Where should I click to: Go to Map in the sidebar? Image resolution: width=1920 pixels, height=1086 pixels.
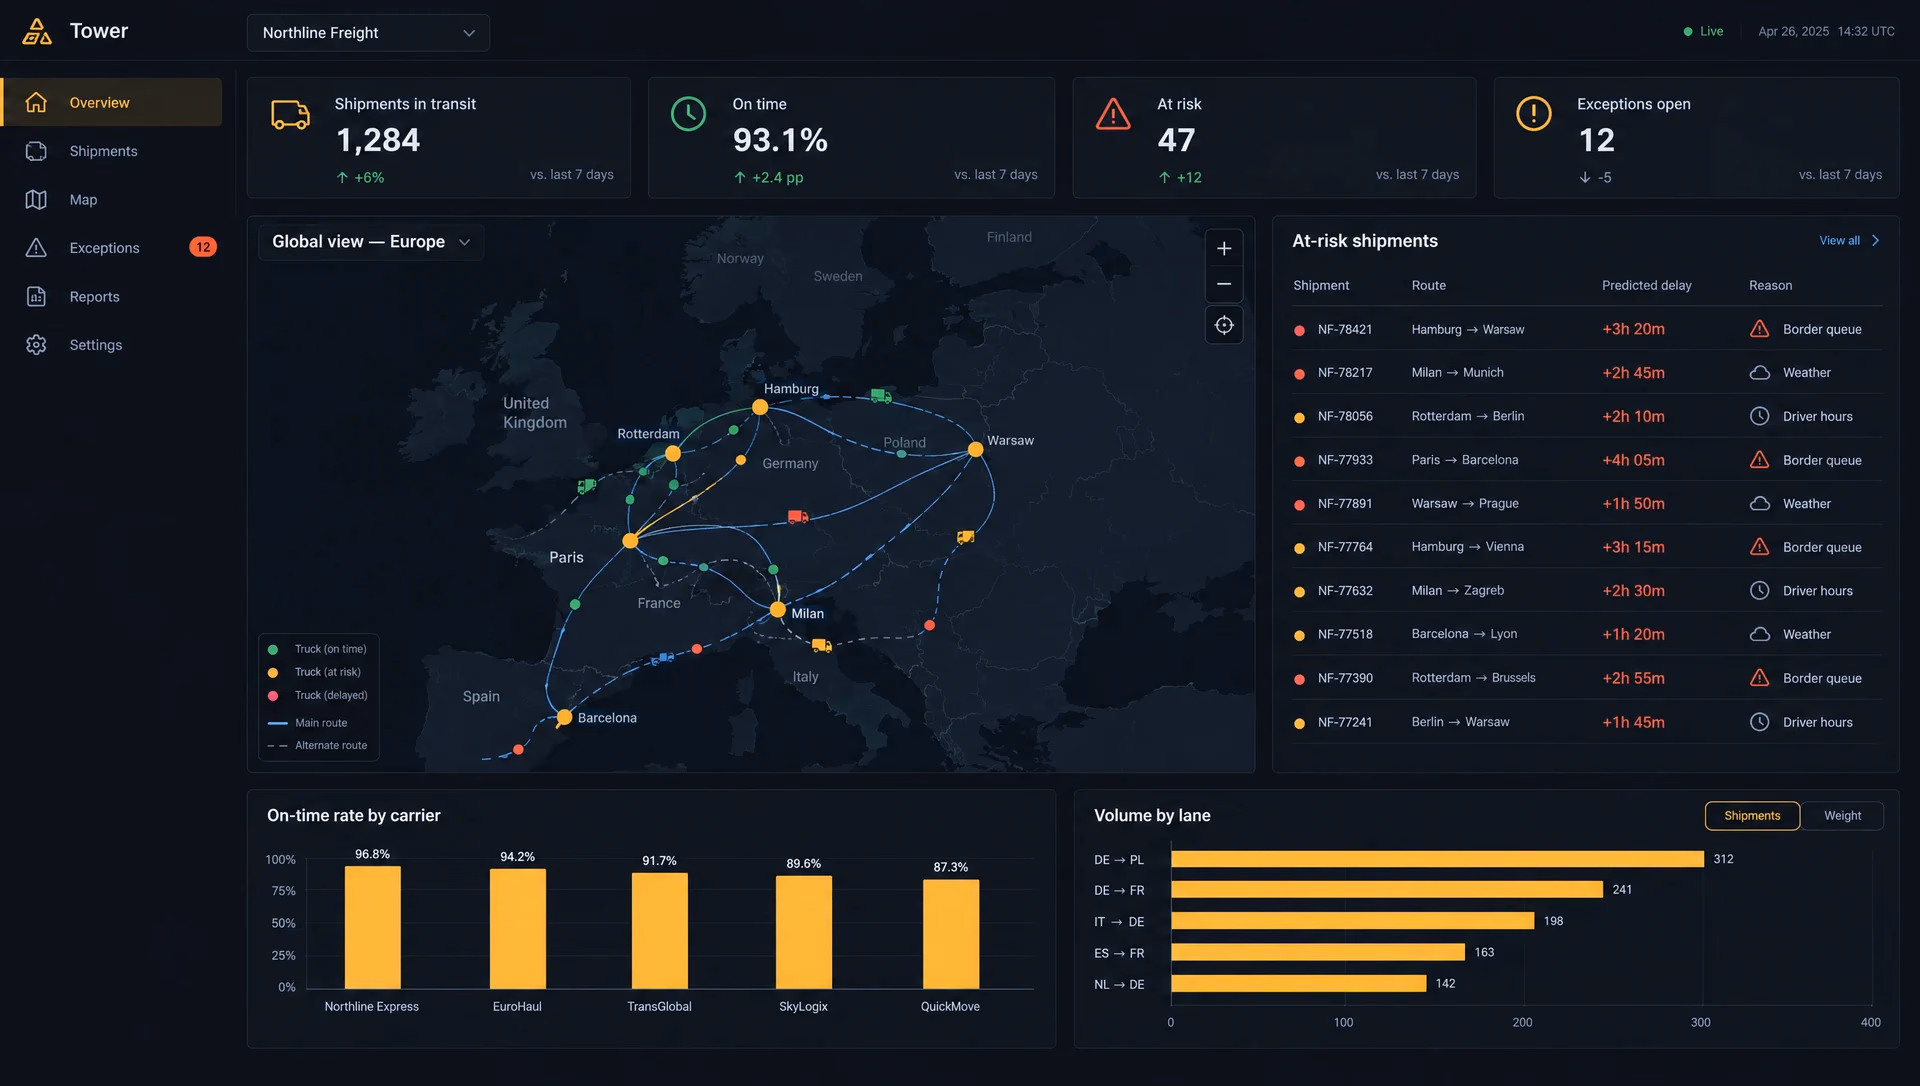(112, 200)
